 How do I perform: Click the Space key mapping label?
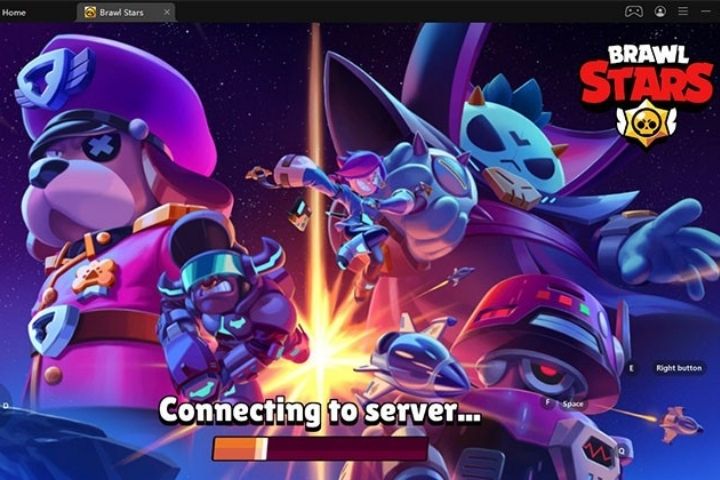point(573,404)
